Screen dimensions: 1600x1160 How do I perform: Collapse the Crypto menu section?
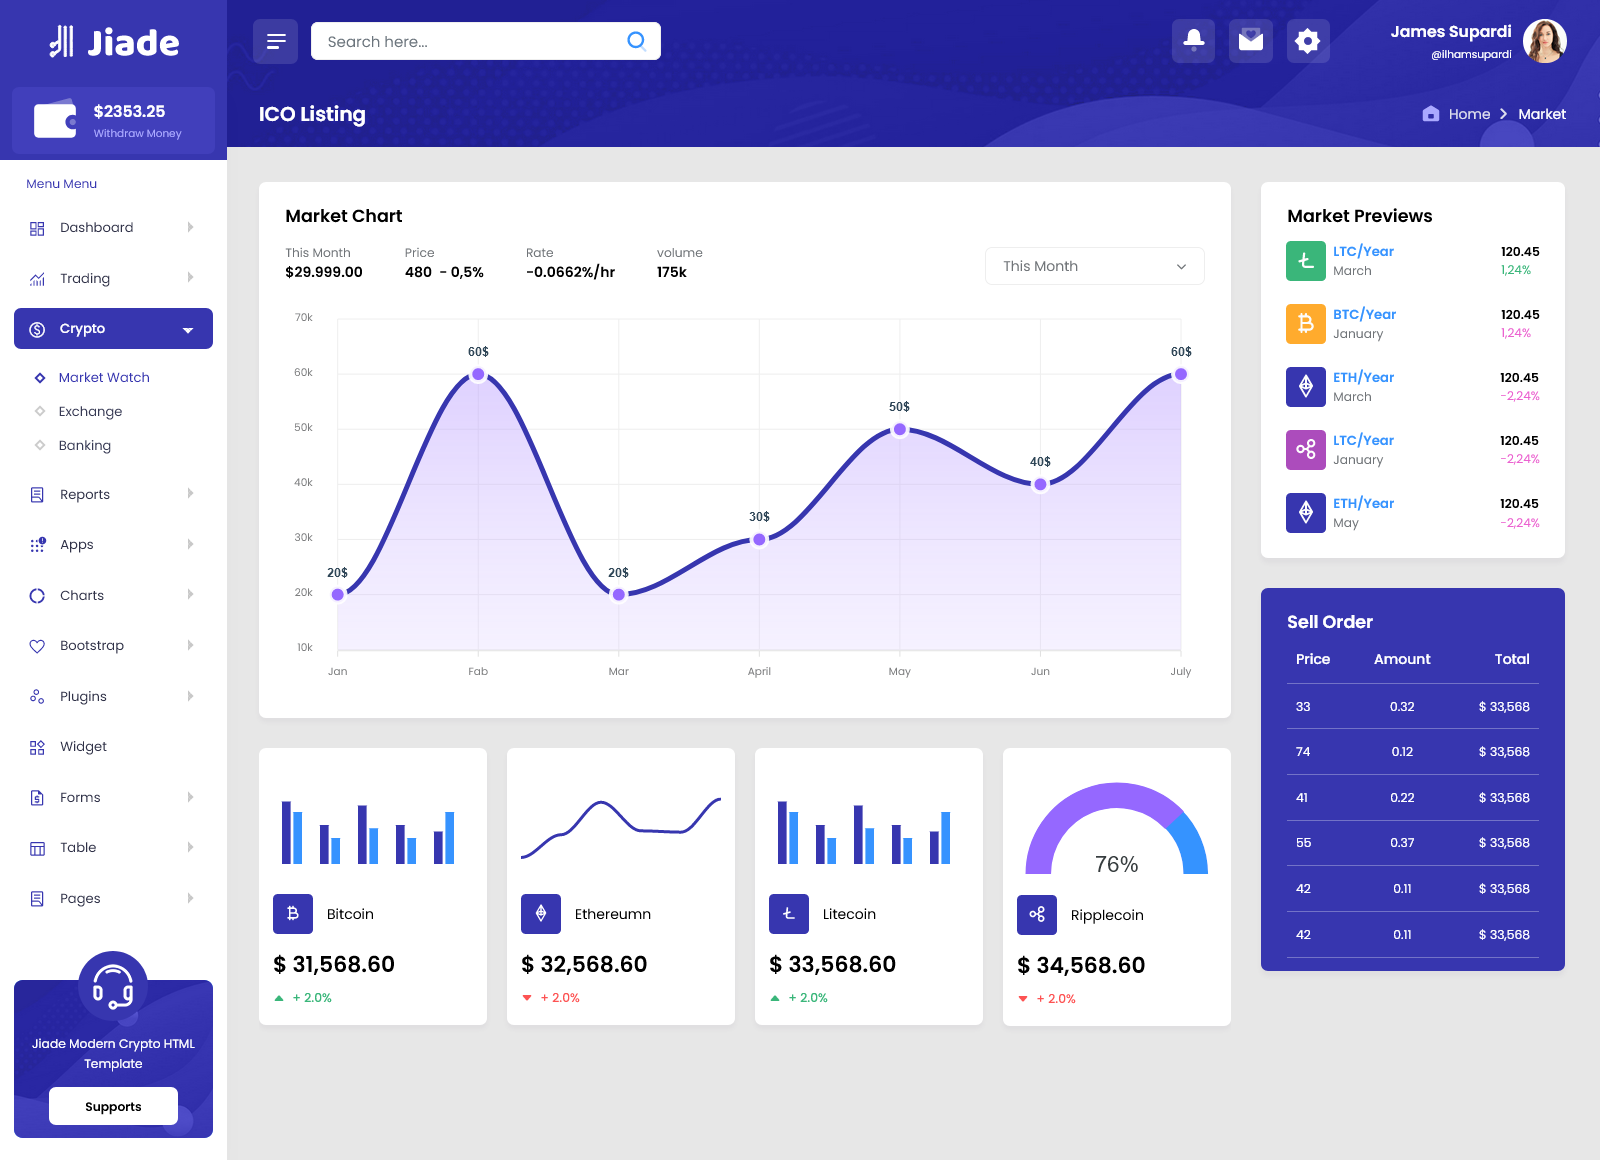click(x=187, y=329)
